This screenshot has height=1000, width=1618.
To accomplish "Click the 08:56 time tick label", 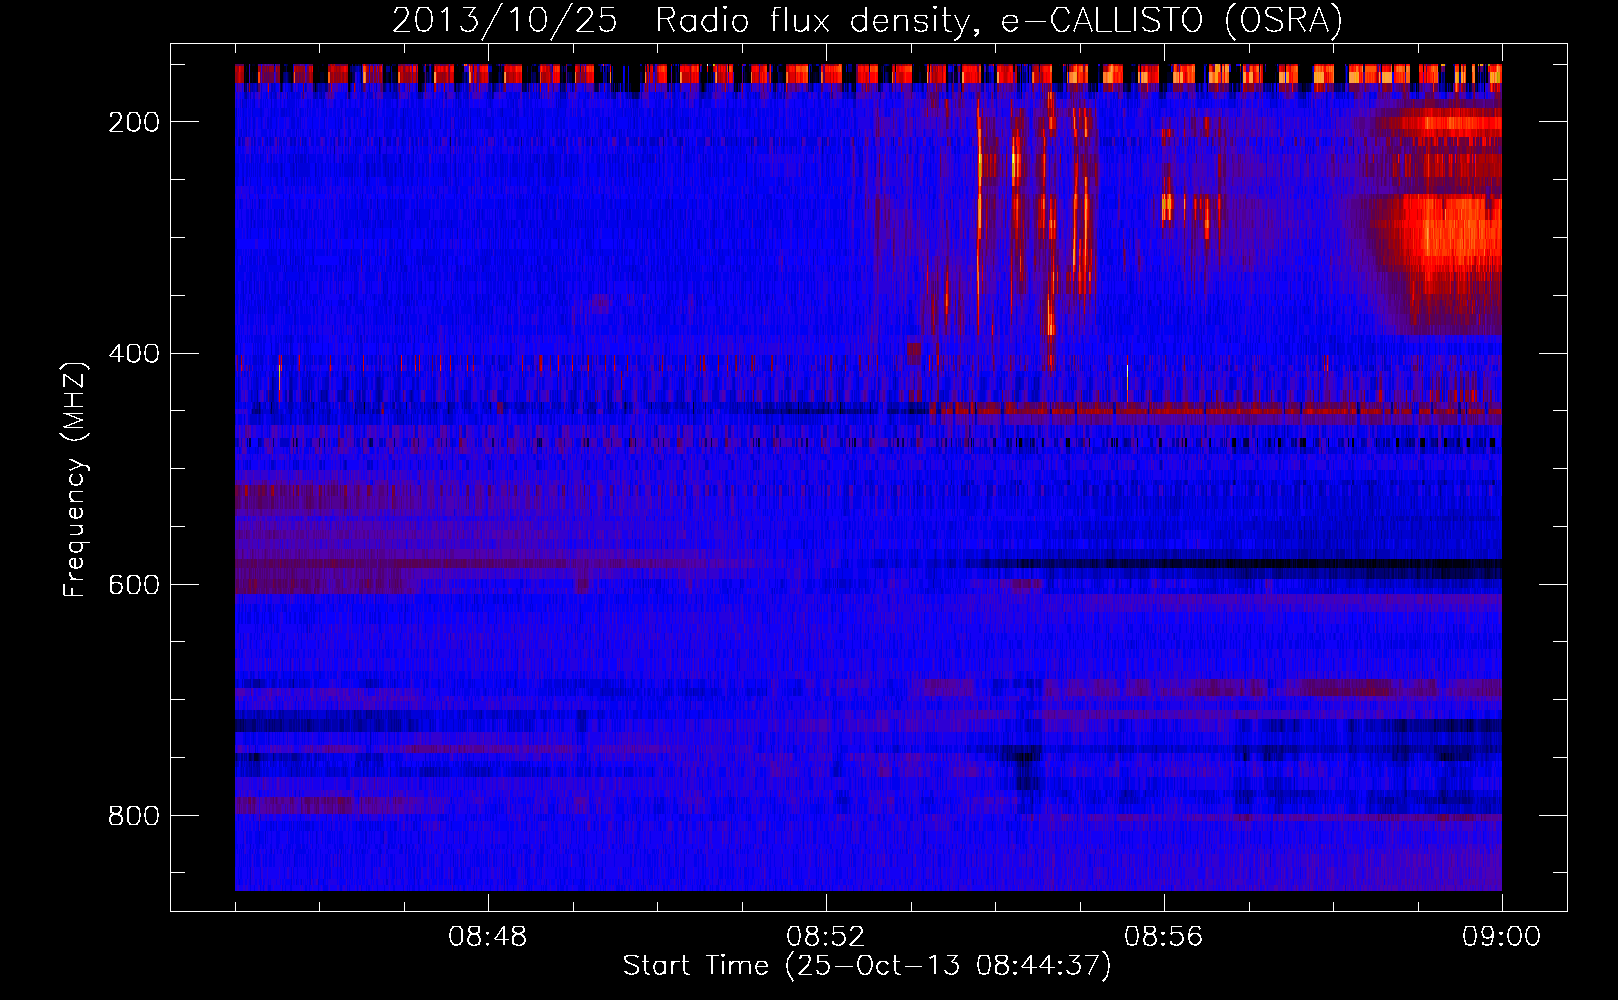I will [x=1163, y=937].
